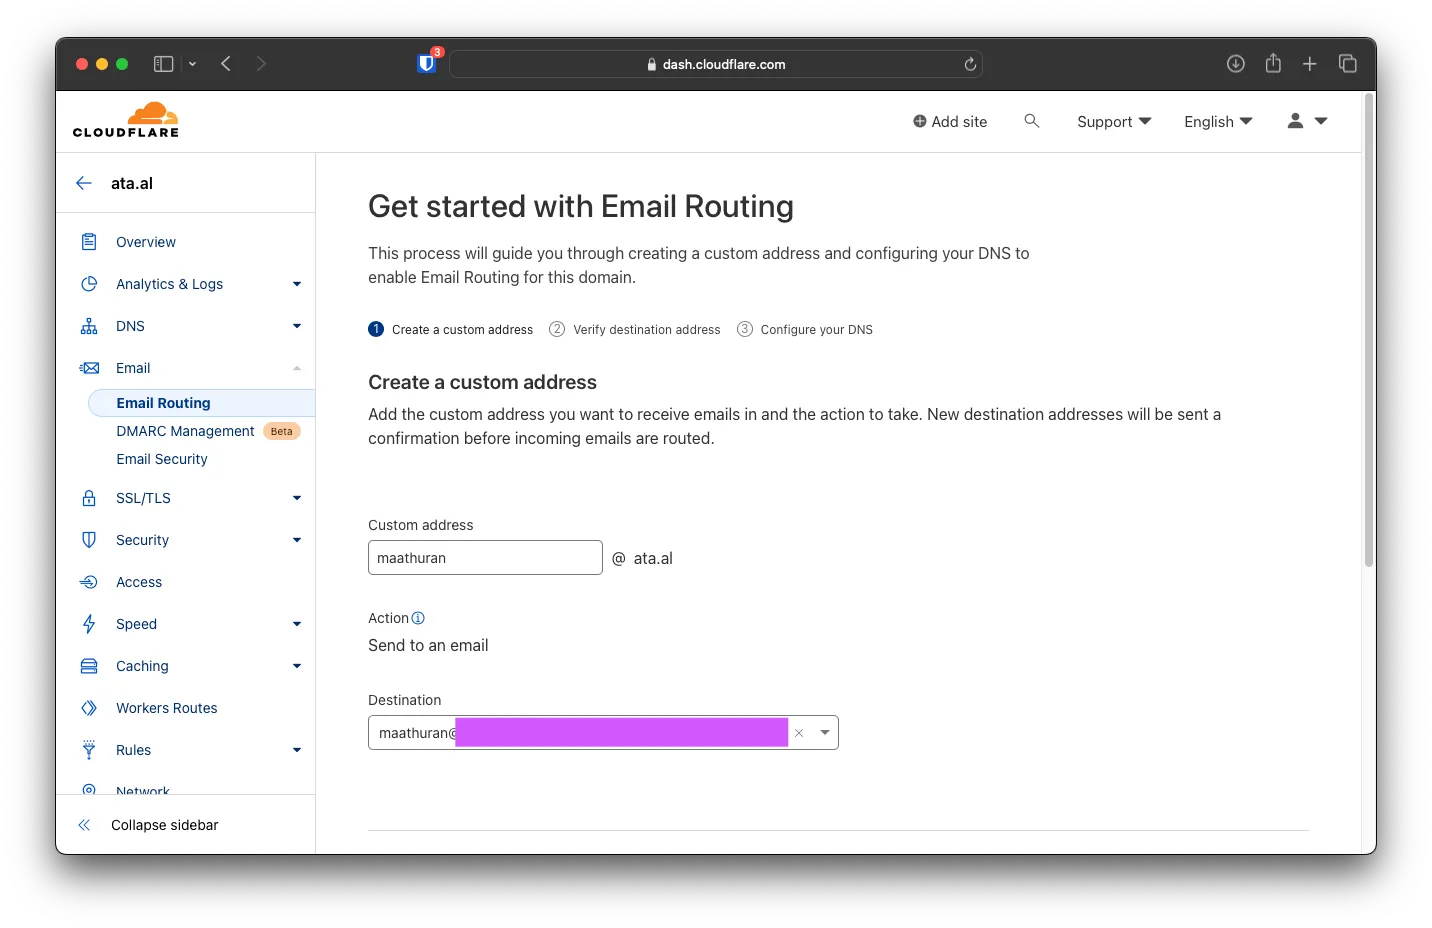This screenshot has height=928, width=1432.
Task: Click the Bitwarden extension icon
Action: [427, 63]
